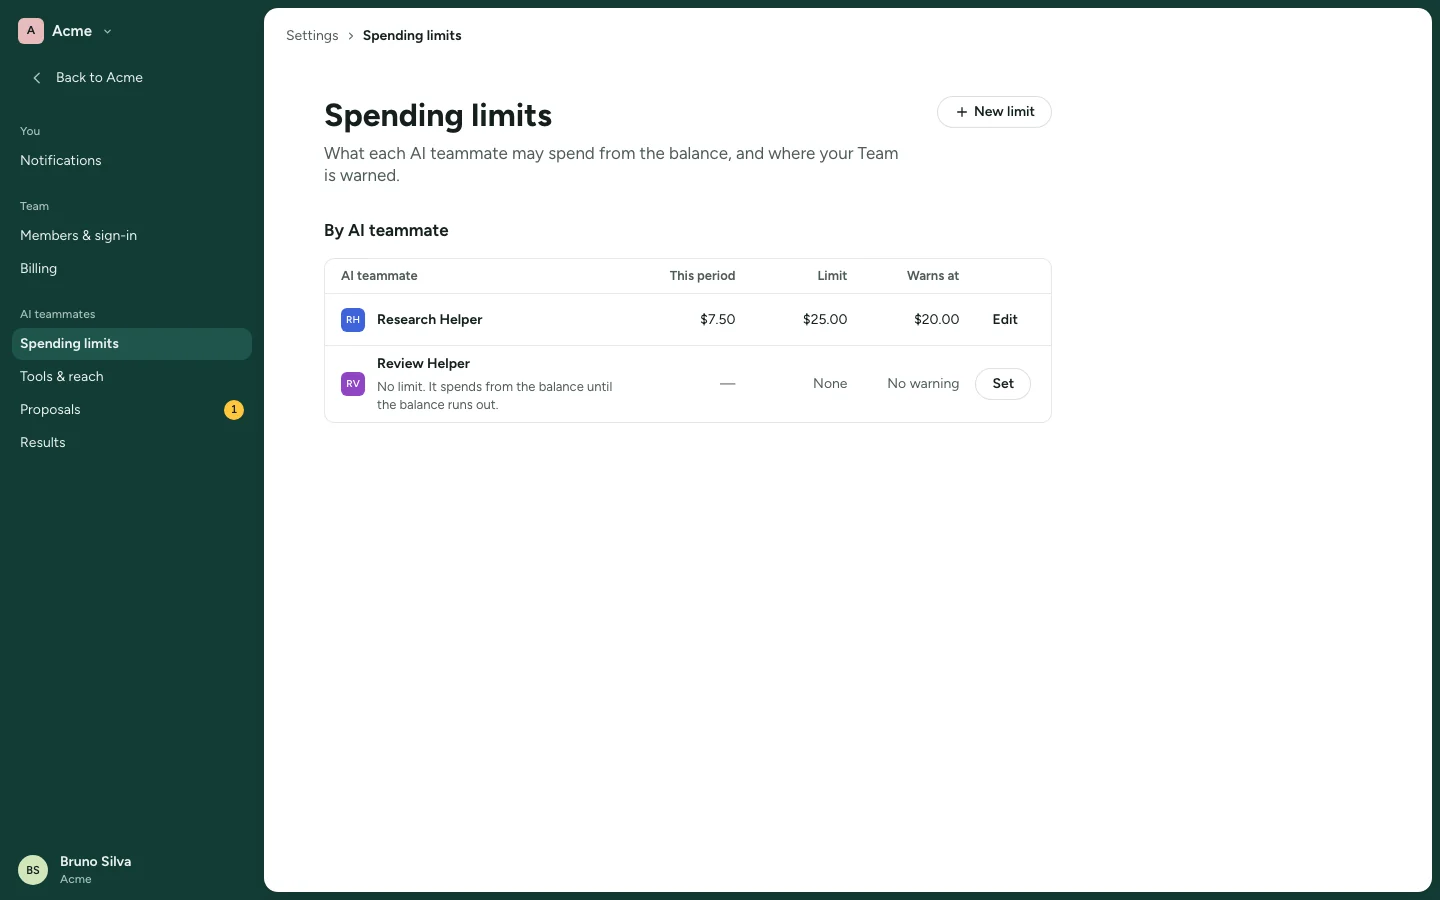Edit the Research Helper limit
The width and height of the screenshot is (1440, 900).
pyautogui.click(x=1005, y=320)
